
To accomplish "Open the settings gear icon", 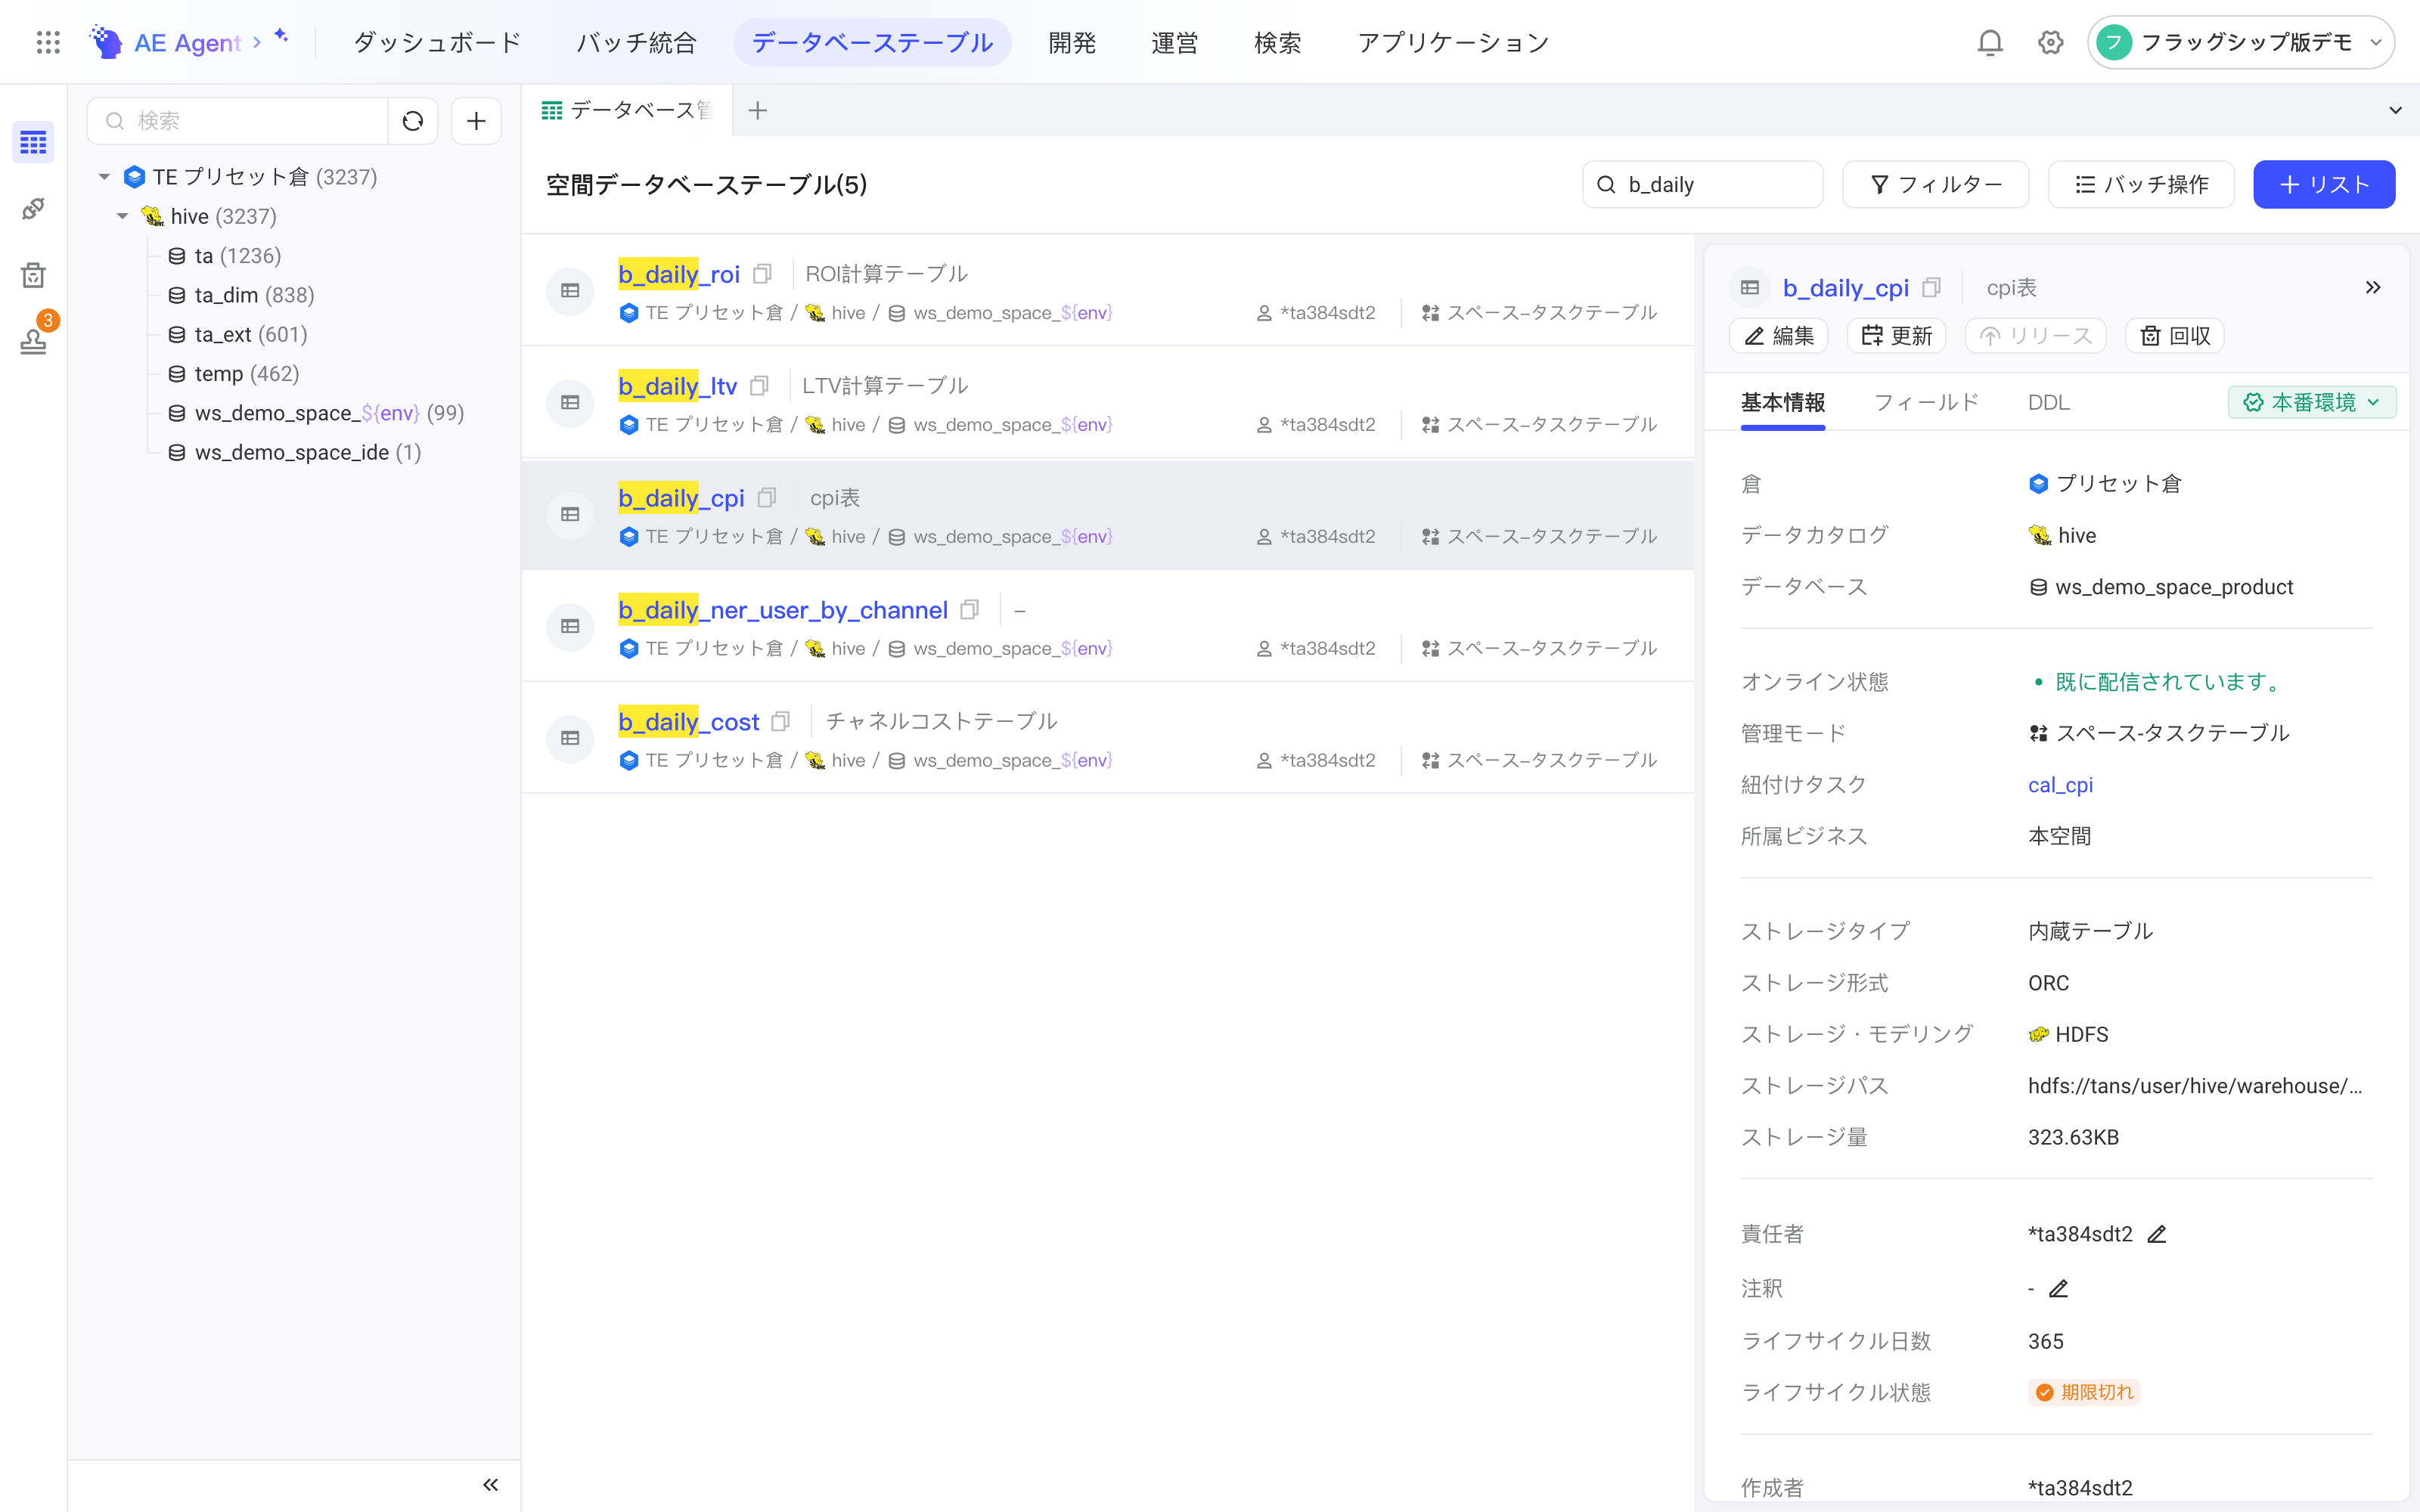I will click(x=2050, y=42).
